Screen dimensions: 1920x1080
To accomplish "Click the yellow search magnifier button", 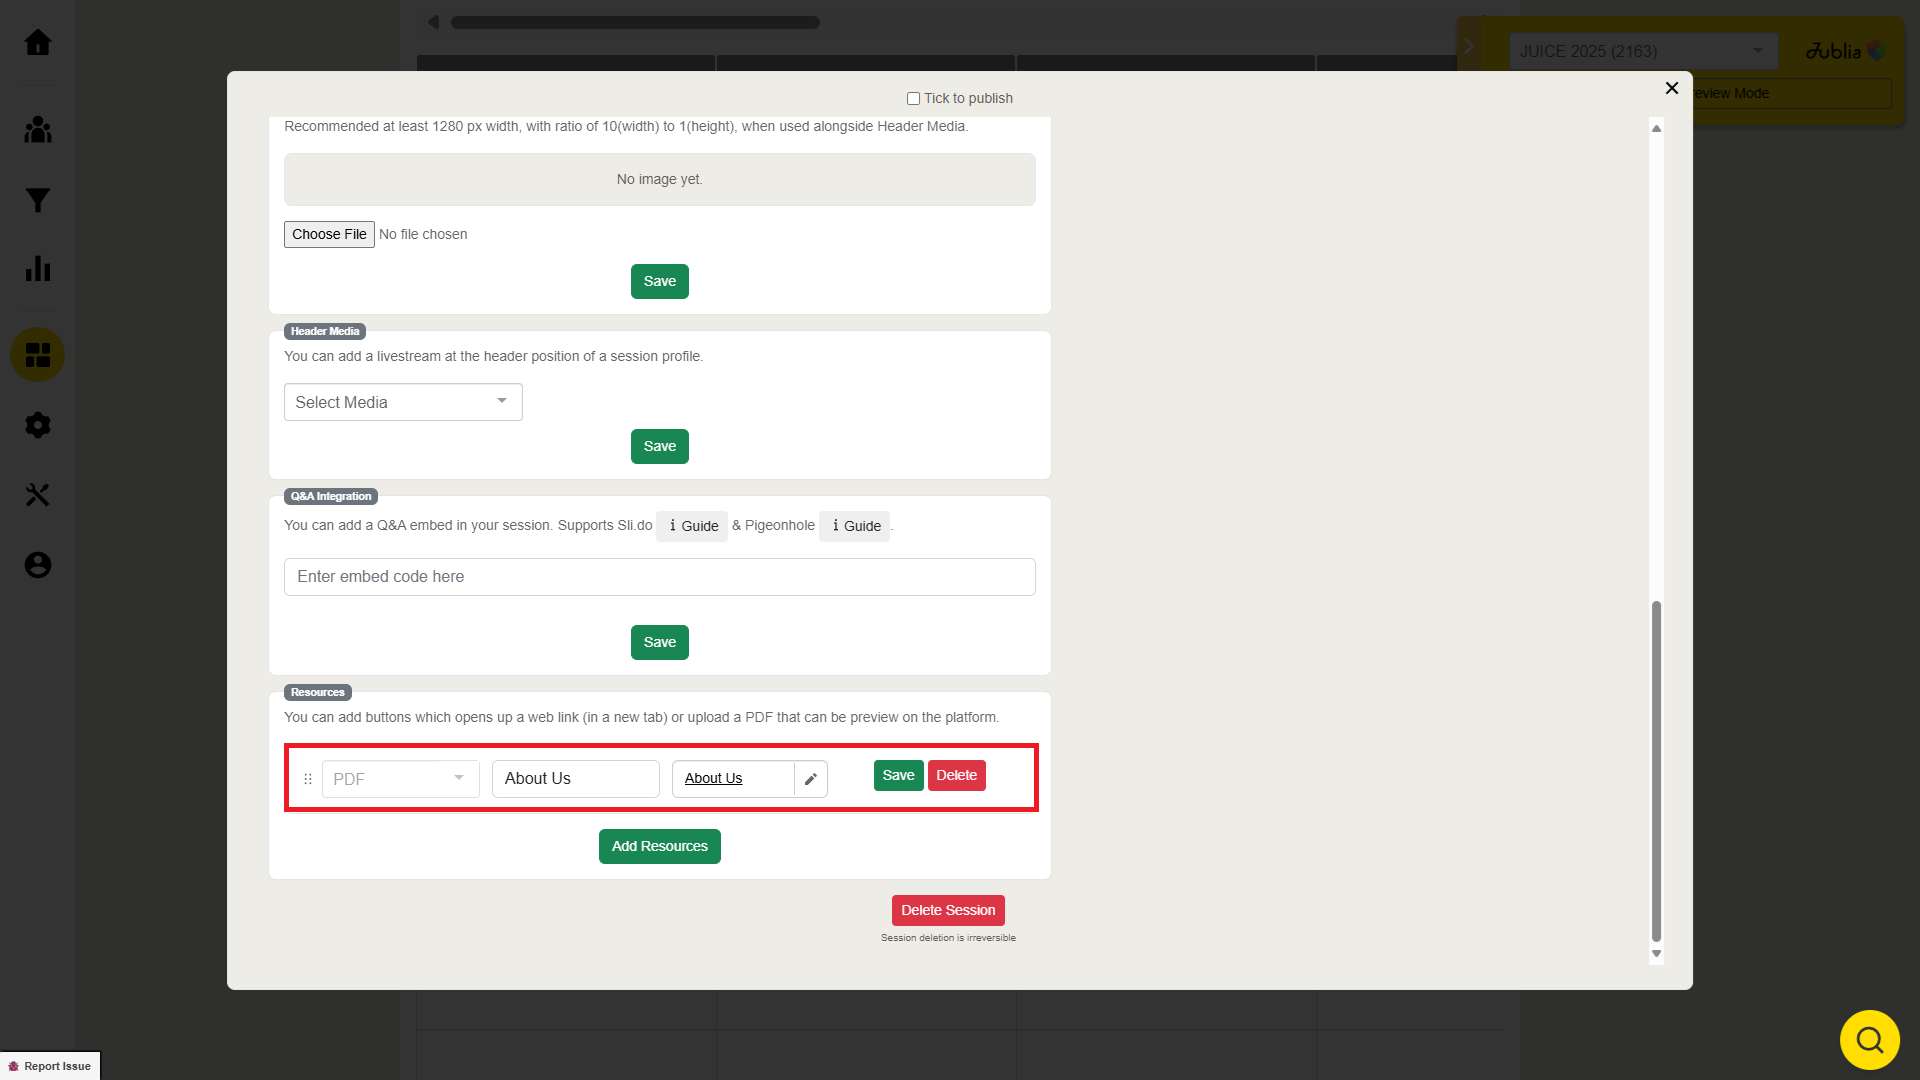I will tap(1869, 1040).
